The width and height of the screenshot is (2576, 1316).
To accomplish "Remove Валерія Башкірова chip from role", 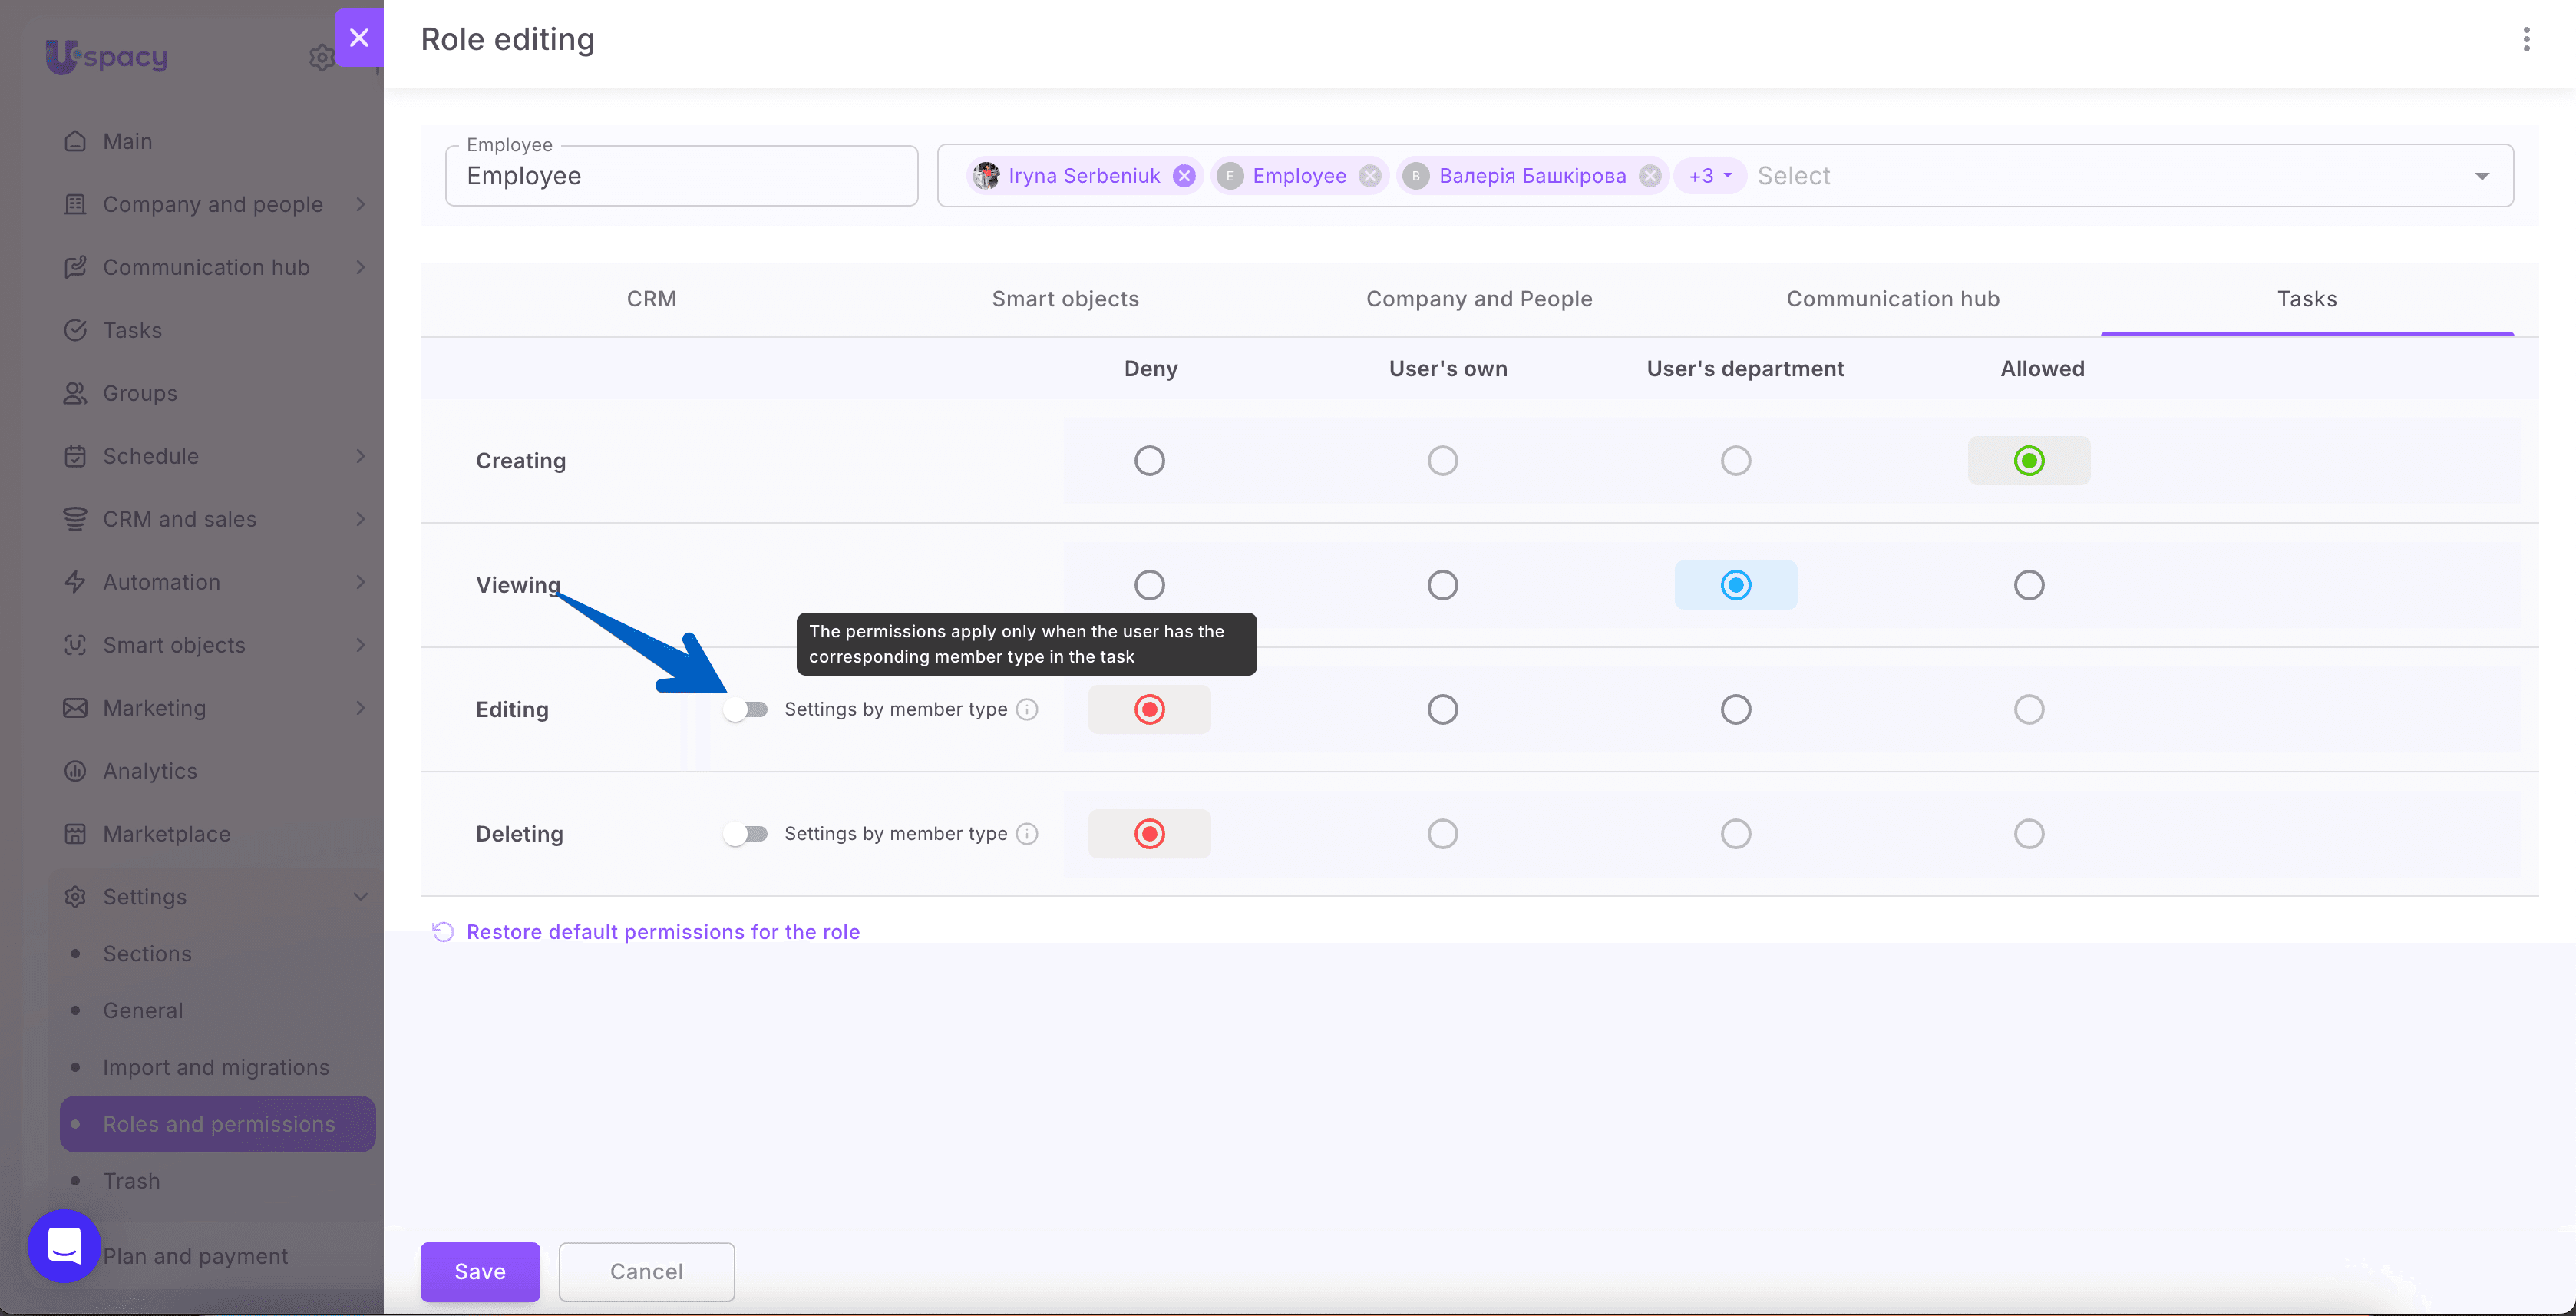I will coord(1650,176).
